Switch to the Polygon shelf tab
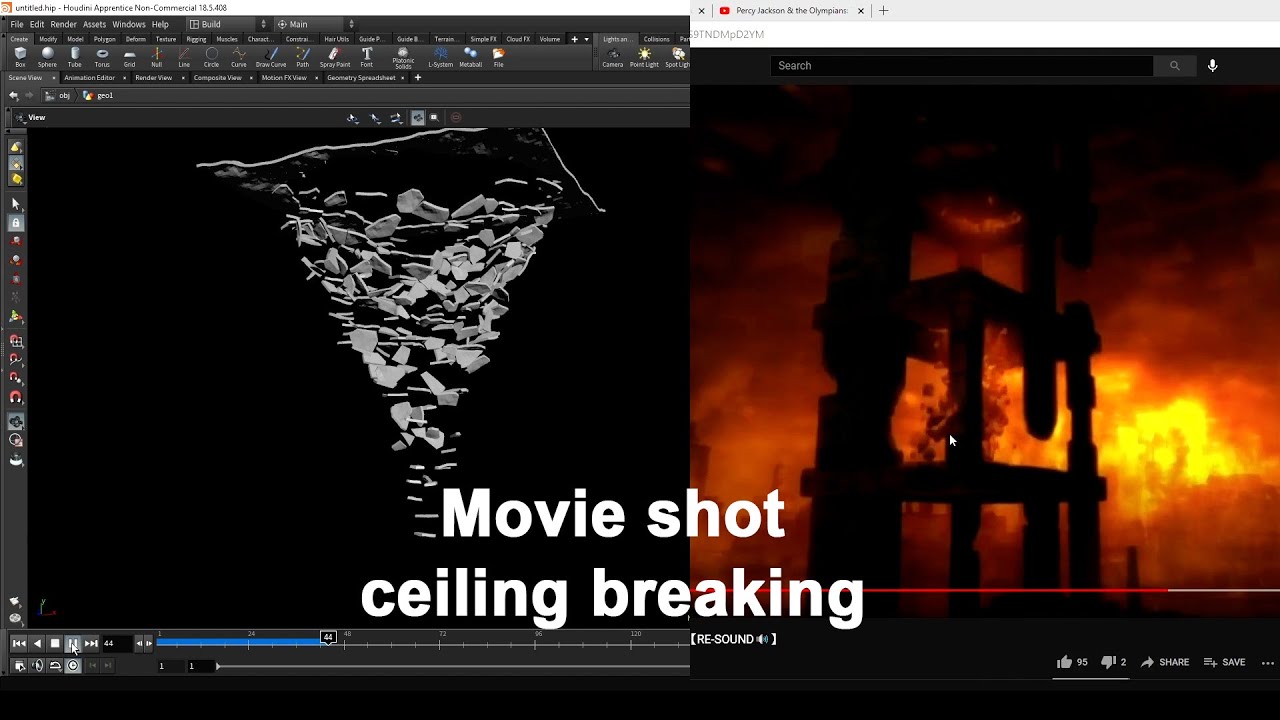Screen dimensions: 1280x720 click(104, 39)
